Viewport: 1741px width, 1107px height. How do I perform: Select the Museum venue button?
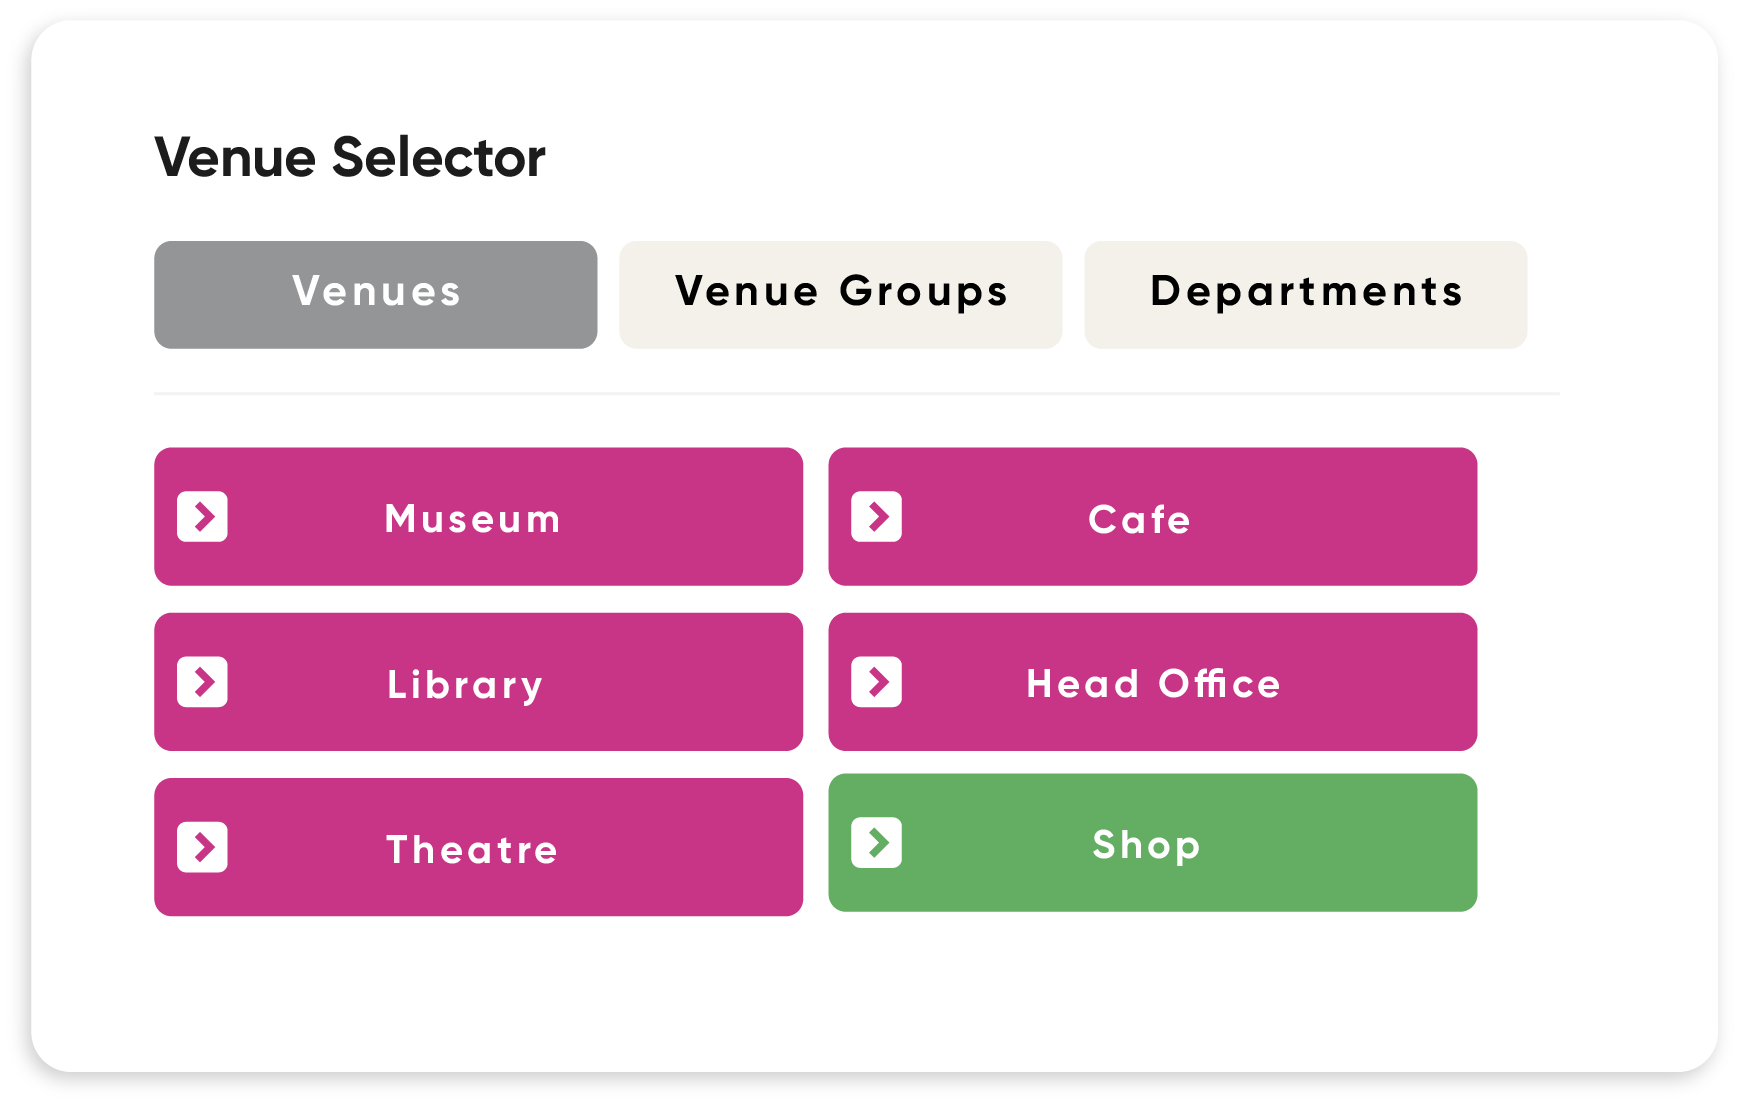[x=478, y=516]
